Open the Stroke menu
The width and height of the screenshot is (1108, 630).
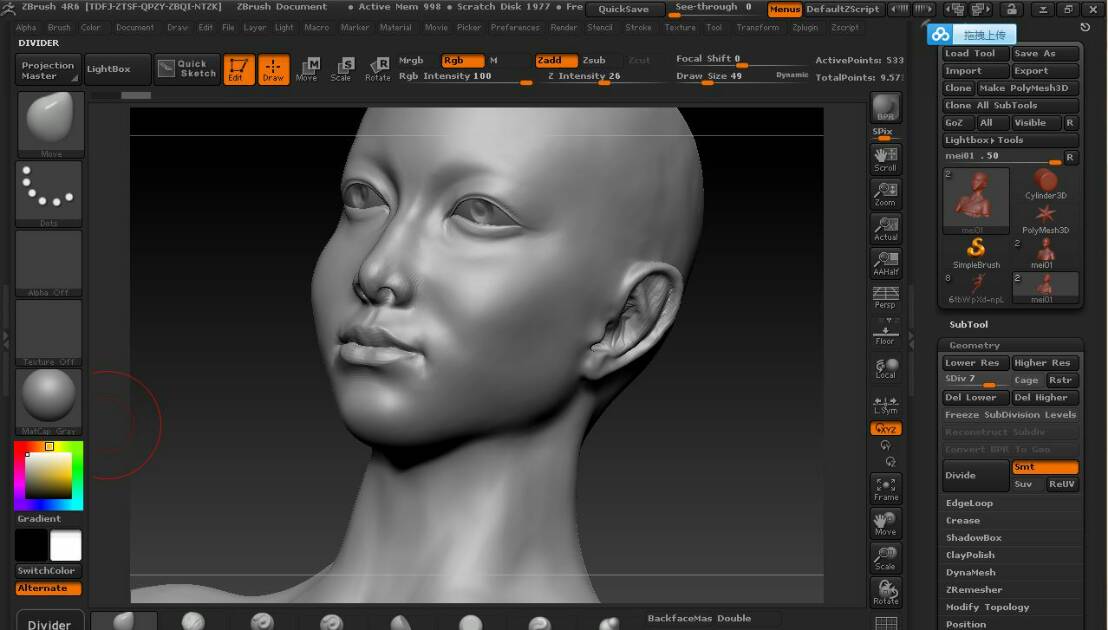[638, 27]
